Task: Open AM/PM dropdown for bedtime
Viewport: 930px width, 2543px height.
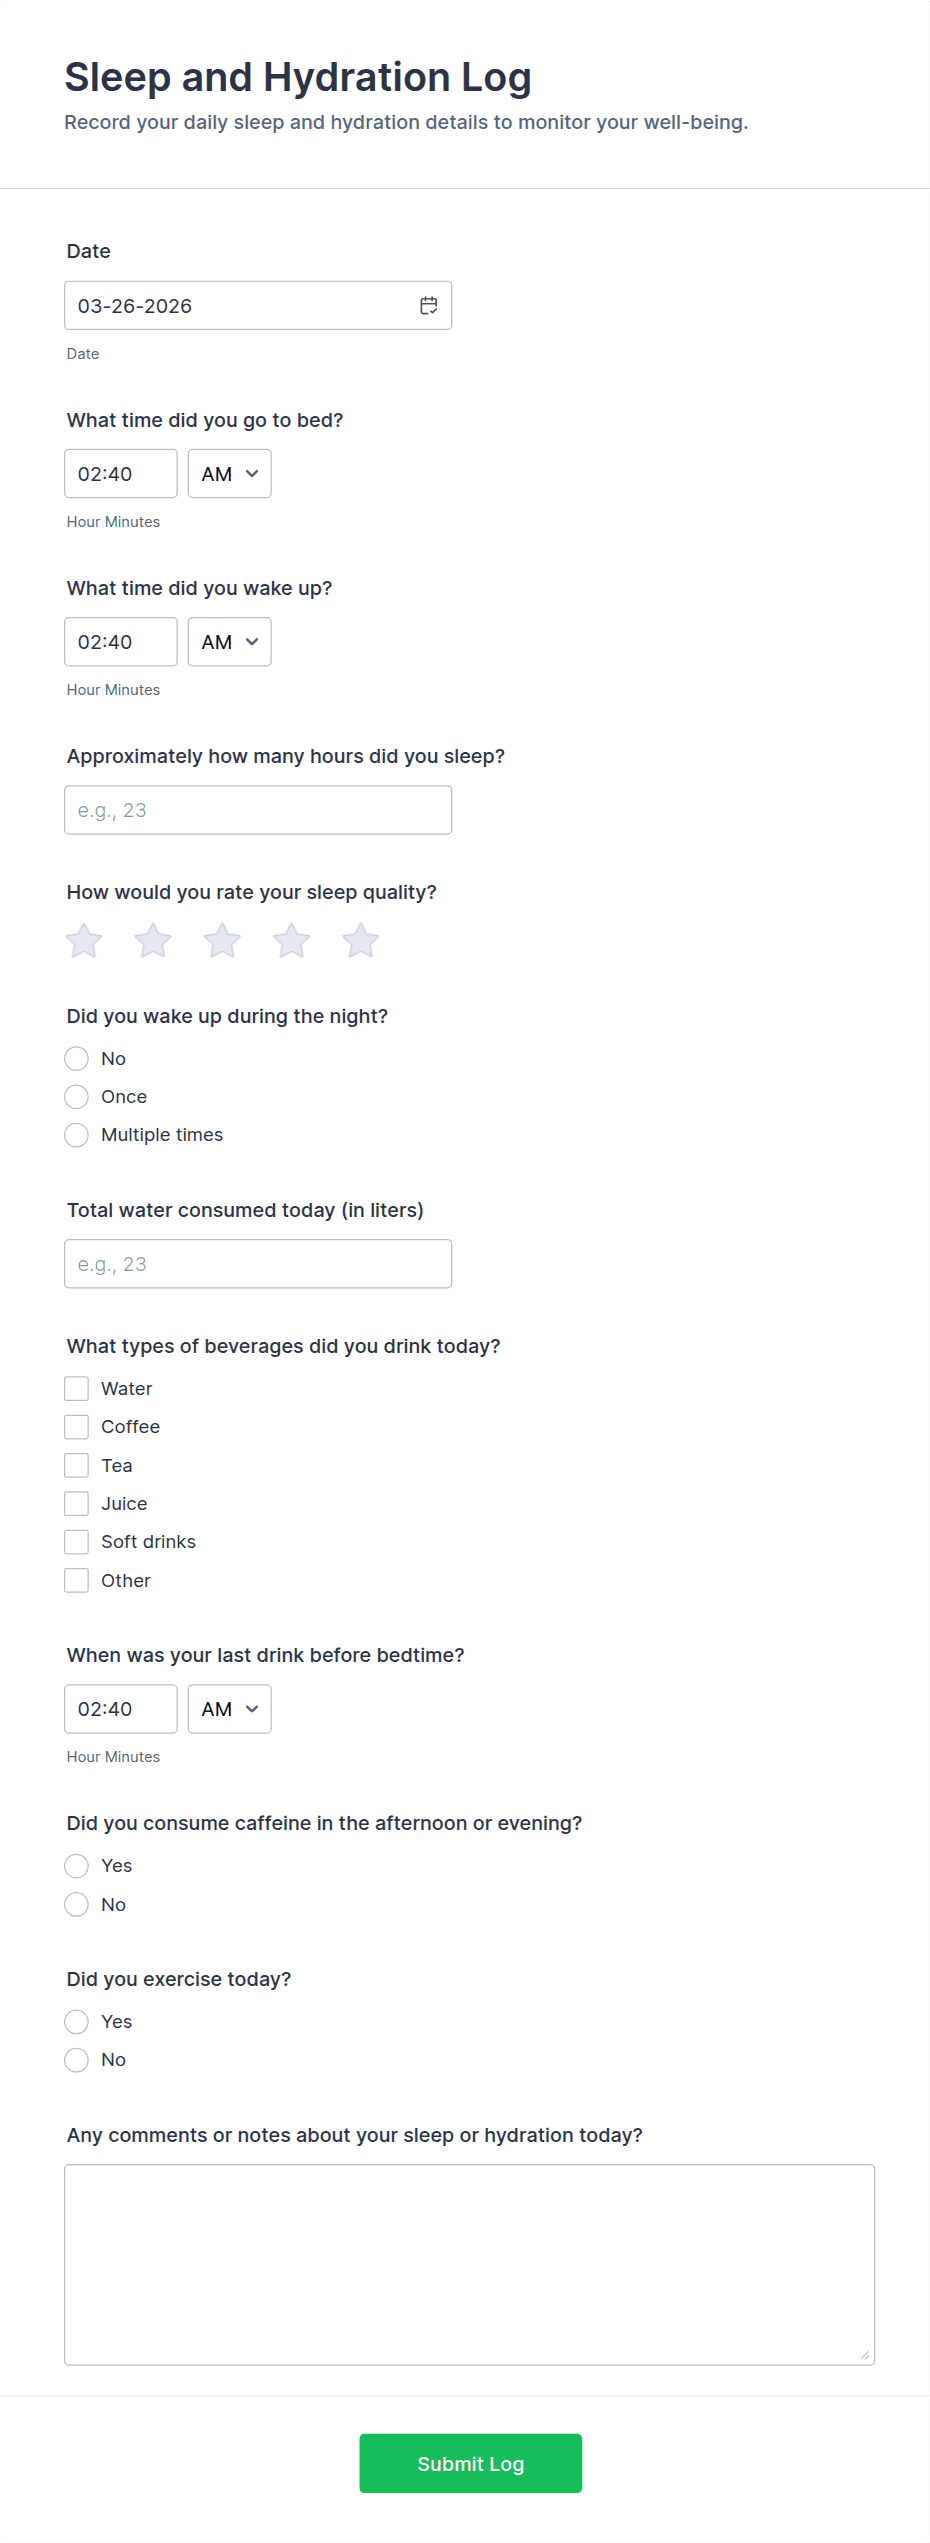Action: [229, 474]
